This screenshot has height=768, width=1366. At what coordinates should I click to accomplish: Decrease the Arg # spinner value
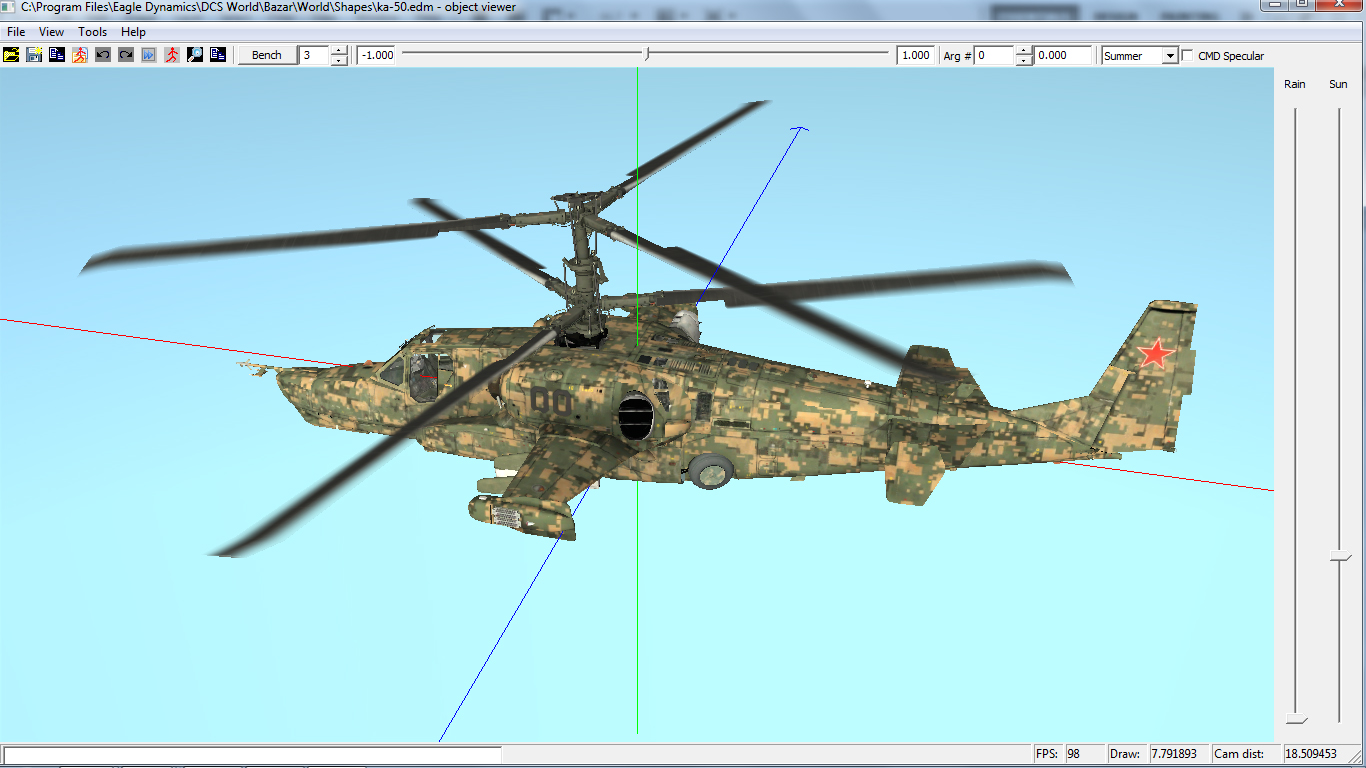[1024, 61]
